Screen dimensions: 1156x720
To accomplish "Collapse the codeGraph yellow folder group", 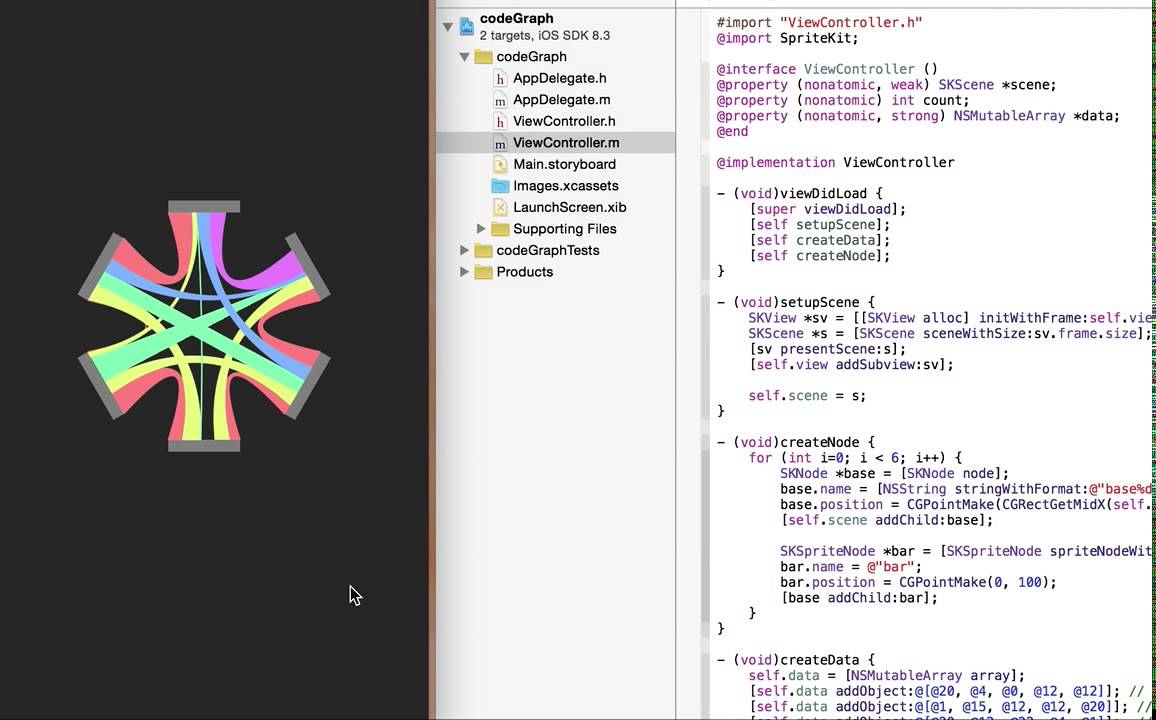I will click(464, 57).
